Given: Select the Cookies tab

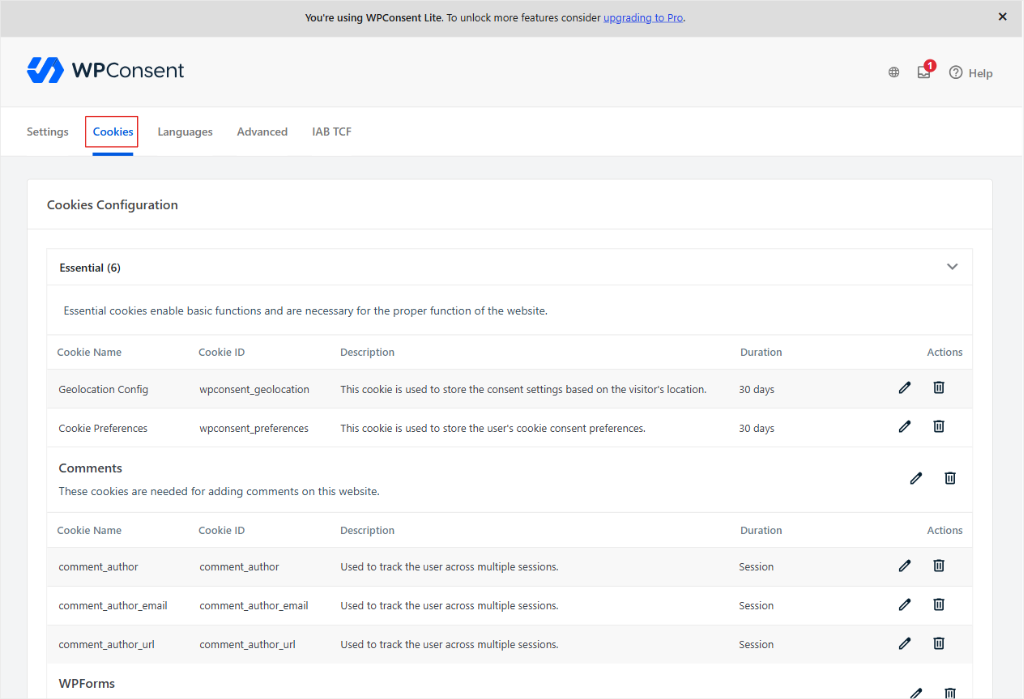Looking at the screenshot, I should [x=112, y=131].
